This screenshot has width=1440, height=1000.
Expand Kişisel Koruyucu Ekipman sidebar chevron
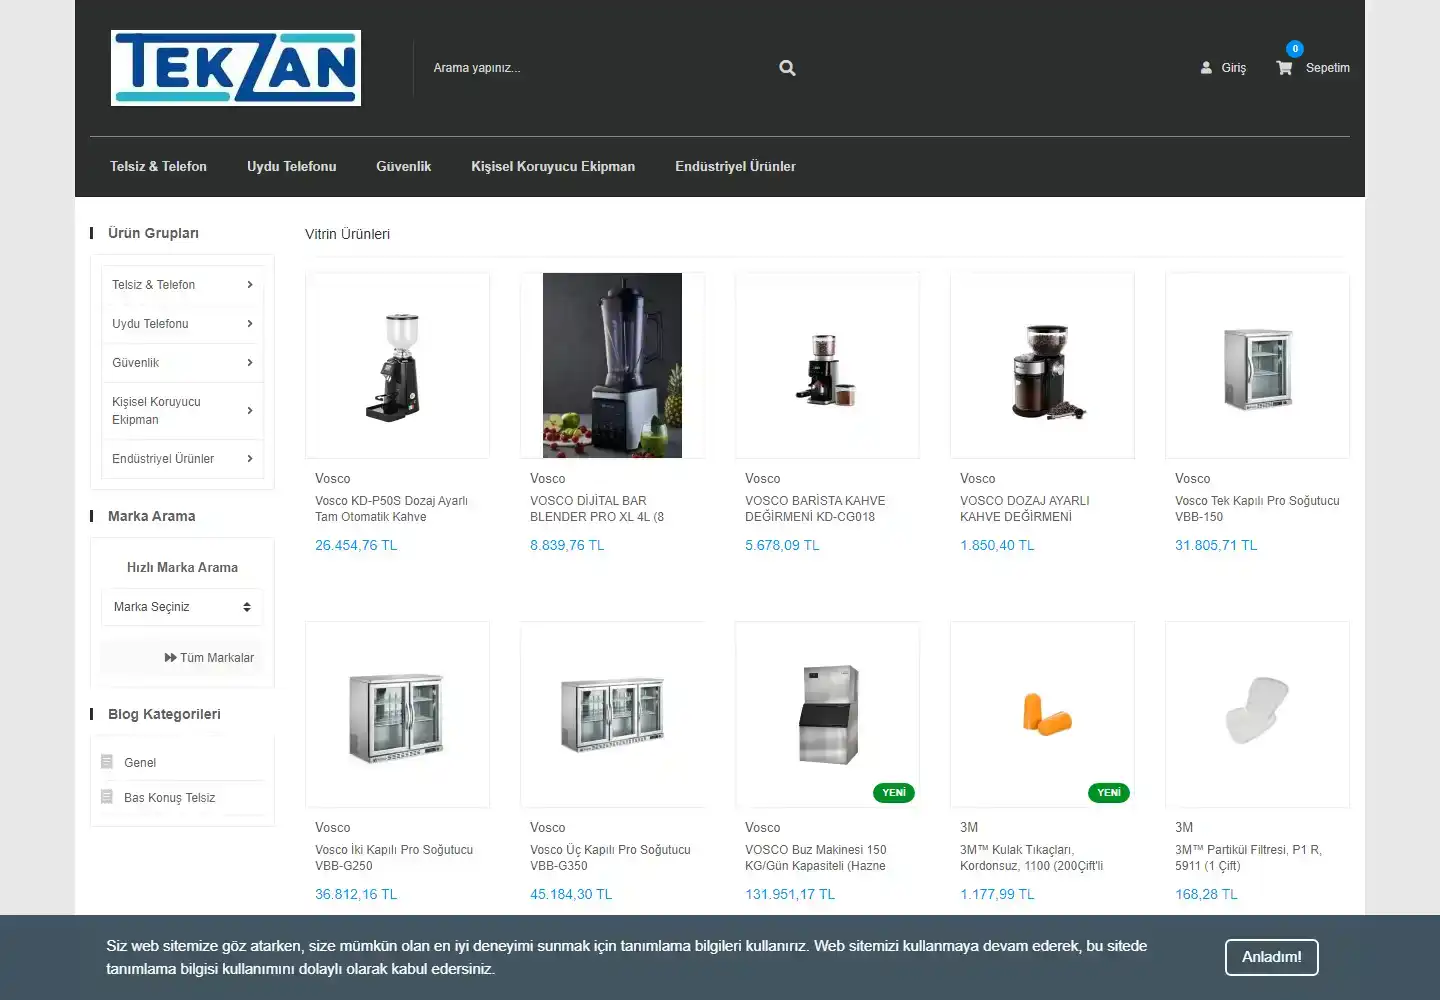coord(250,411)
